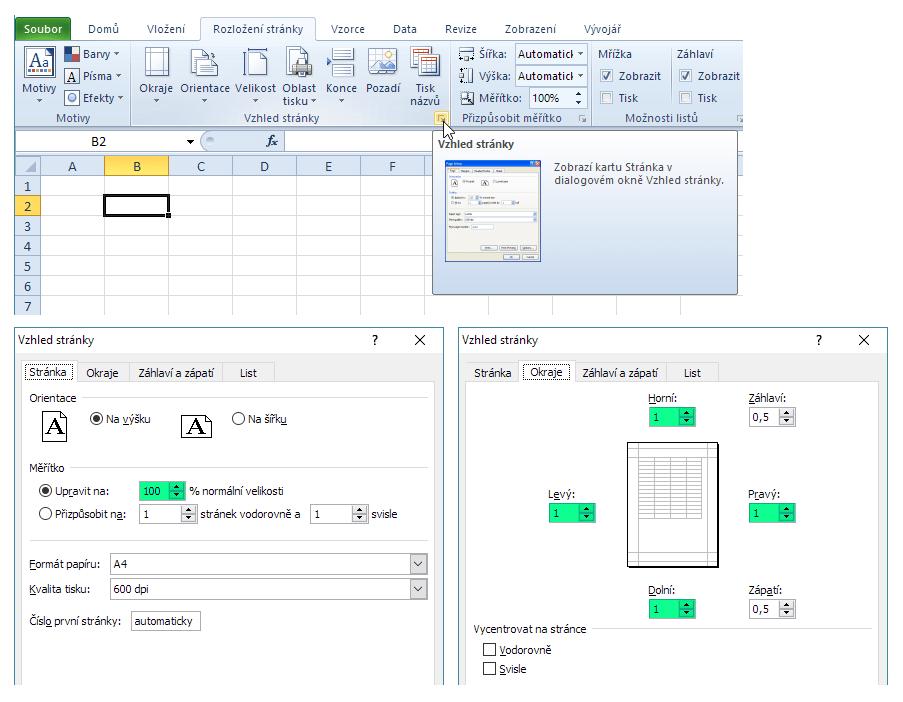This screenshot has width=903, height=702.
Task: Select the Na šířku radio button
Action: click(238, 419)
